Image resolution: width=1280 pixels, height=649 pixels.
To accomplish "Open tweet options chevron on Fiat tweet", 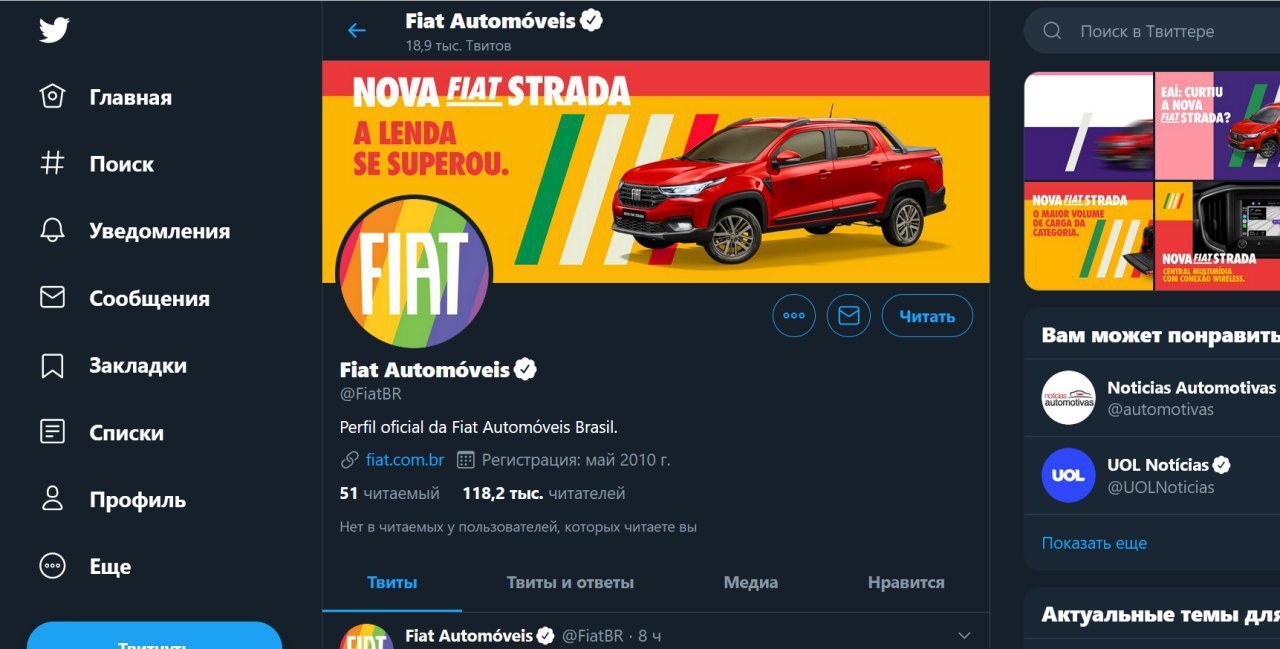I will (964, 636).
